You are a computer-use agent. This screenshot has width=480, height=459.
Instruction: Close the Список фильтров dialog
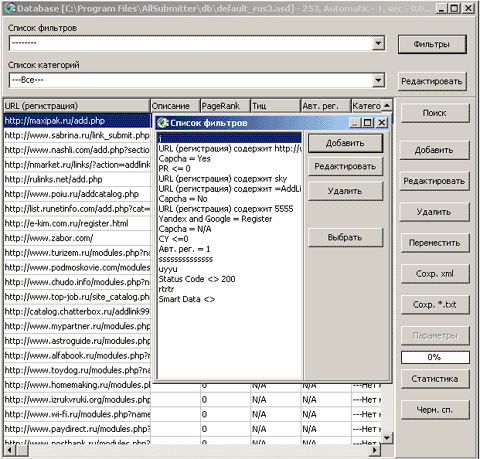click(382, 123)
